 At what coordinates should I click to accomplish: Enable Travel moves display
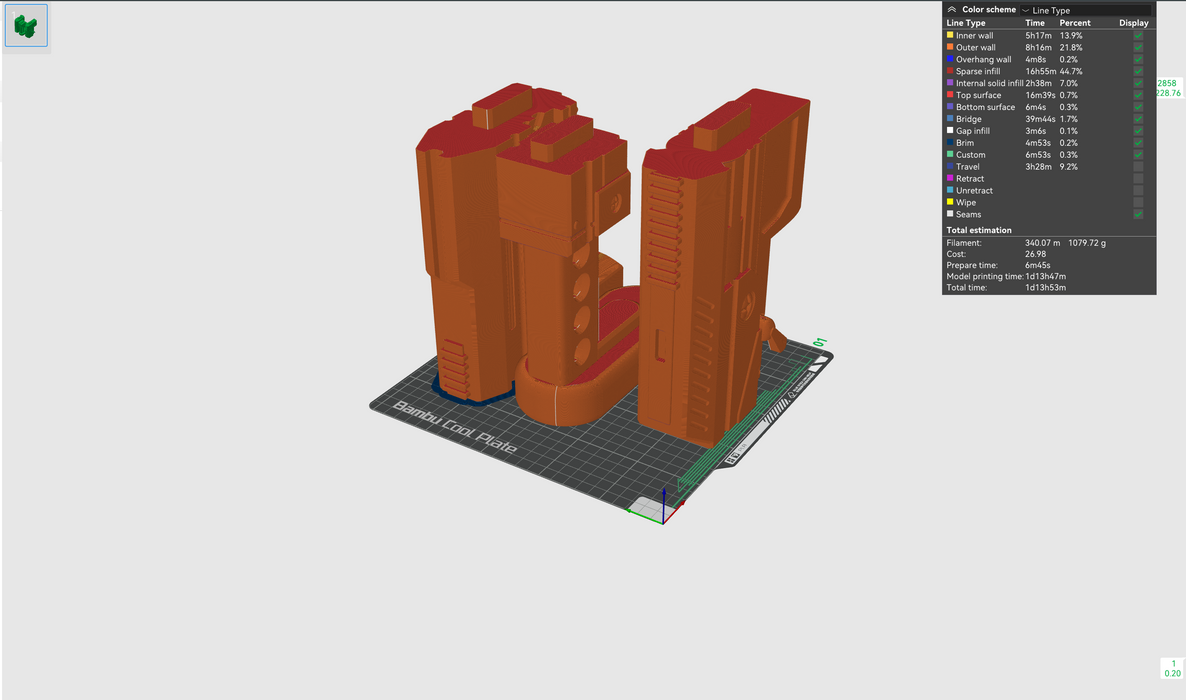[1138, 167]
